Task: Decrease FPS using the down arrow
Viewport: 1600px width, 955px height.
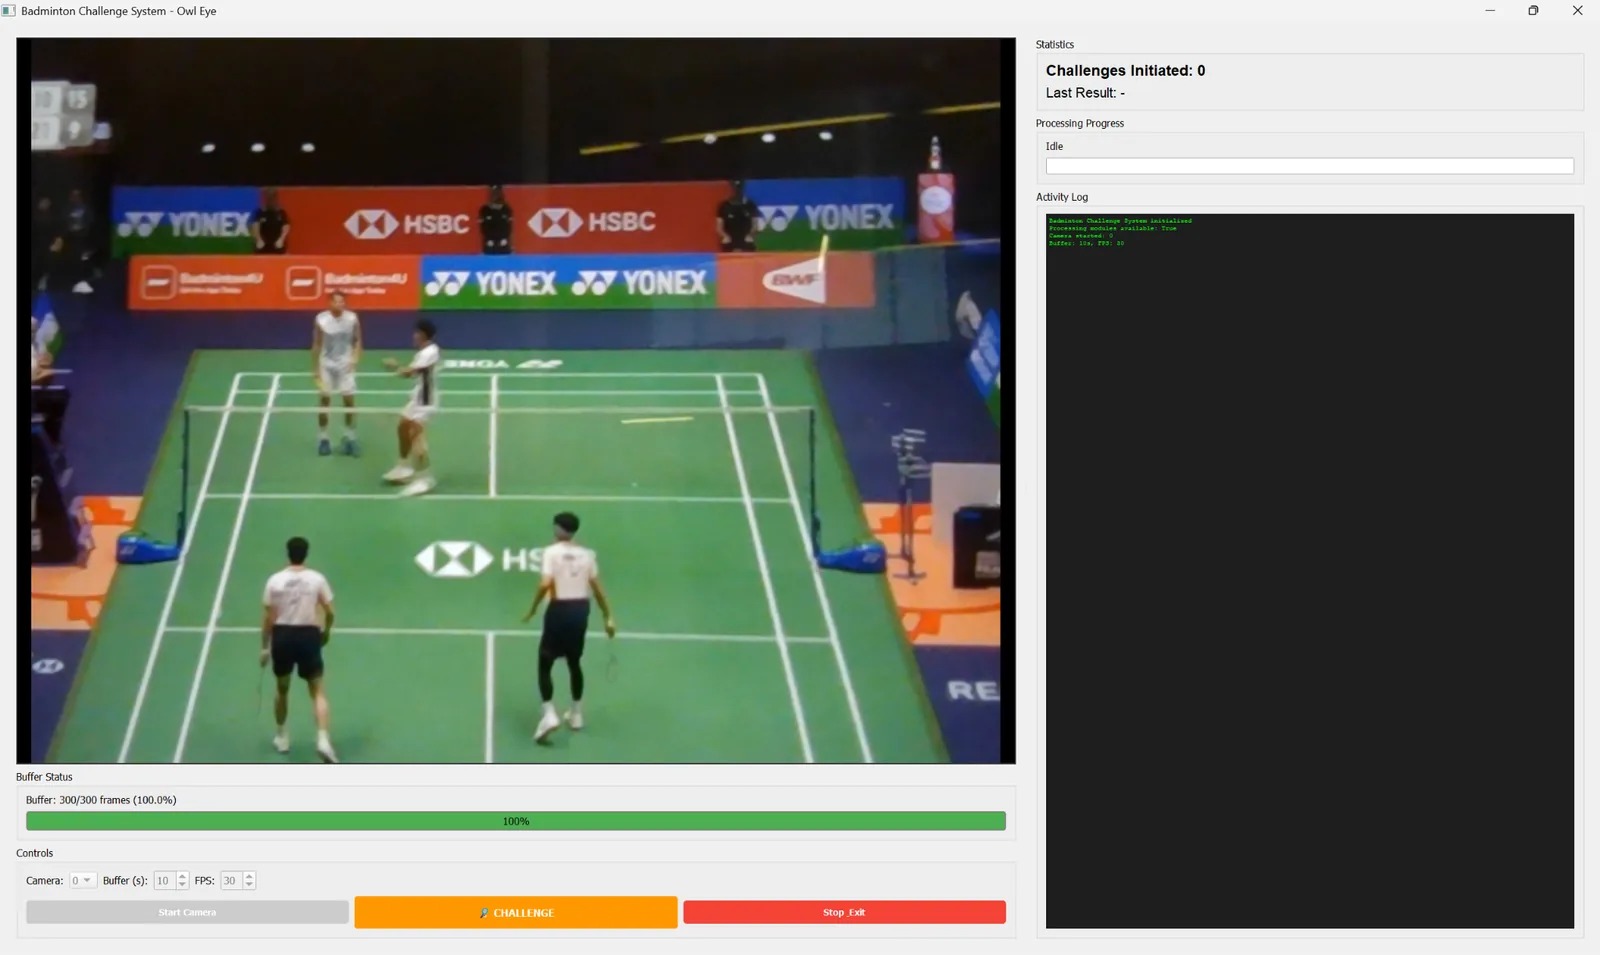Action: point(249,885)
